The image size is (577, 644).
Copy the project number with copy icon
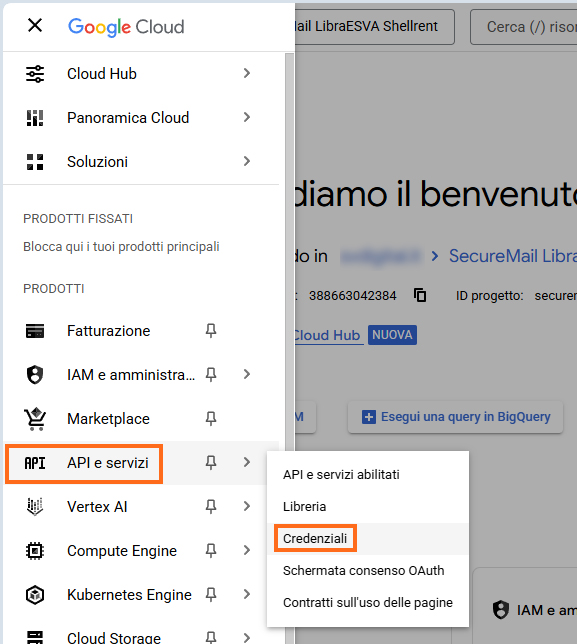tap(420, 295)
